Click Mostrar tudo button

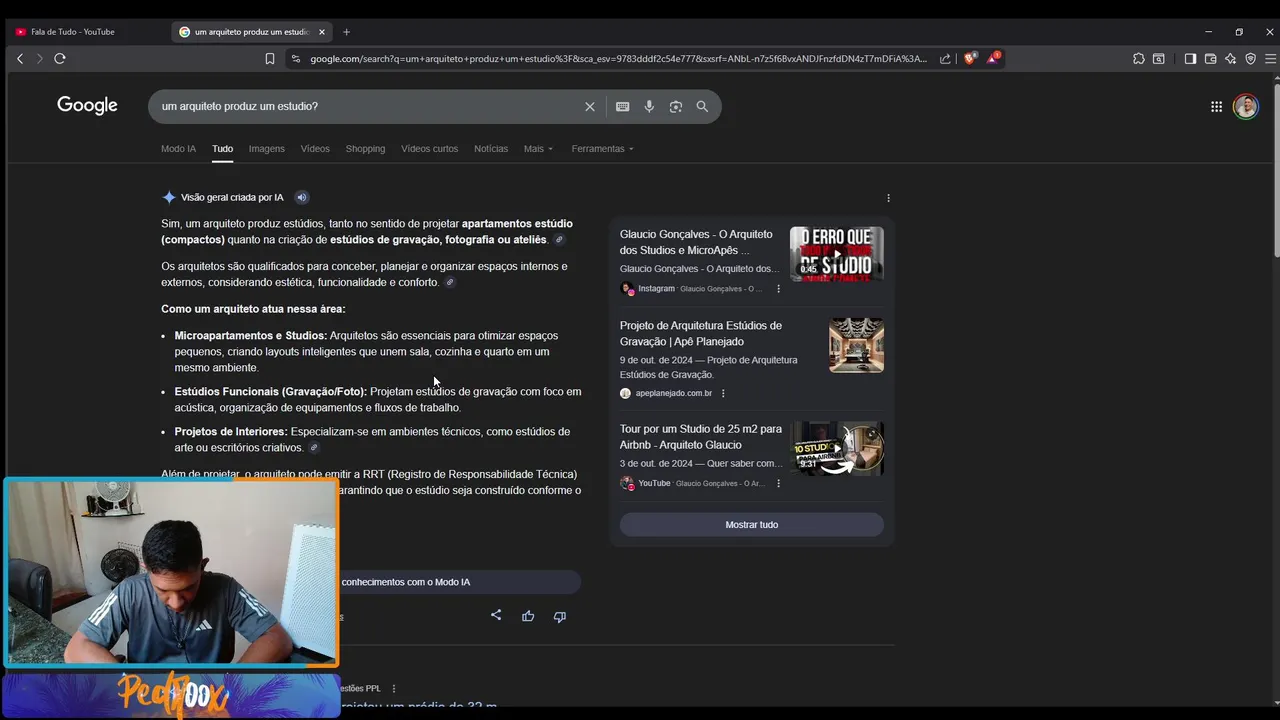(x=752, y=525)
